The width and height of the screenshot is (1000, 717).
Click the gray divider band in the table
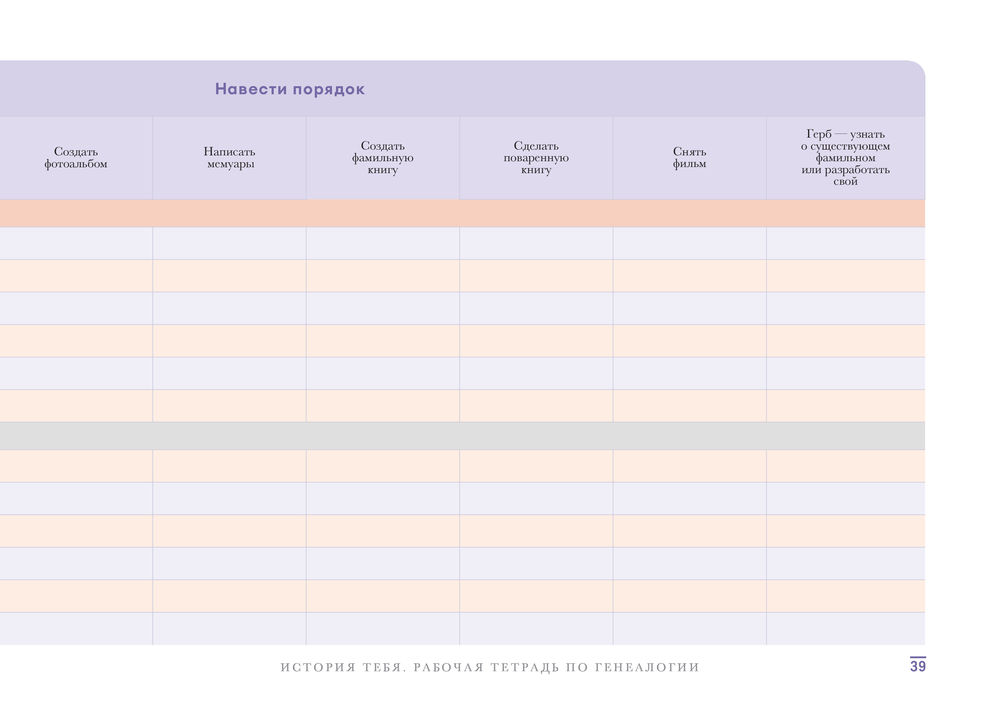460,436
